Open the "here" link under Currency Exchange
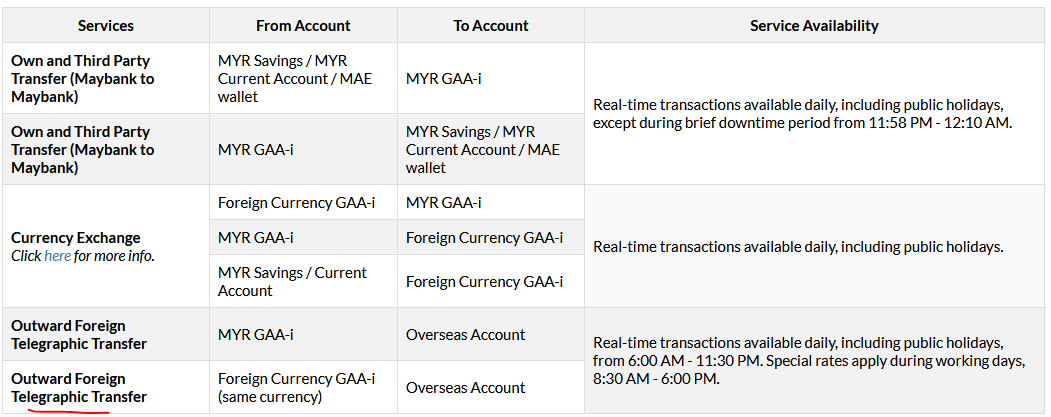Image resolution: width=1051 pixels, height=417 pixels. tap(57, 256)
